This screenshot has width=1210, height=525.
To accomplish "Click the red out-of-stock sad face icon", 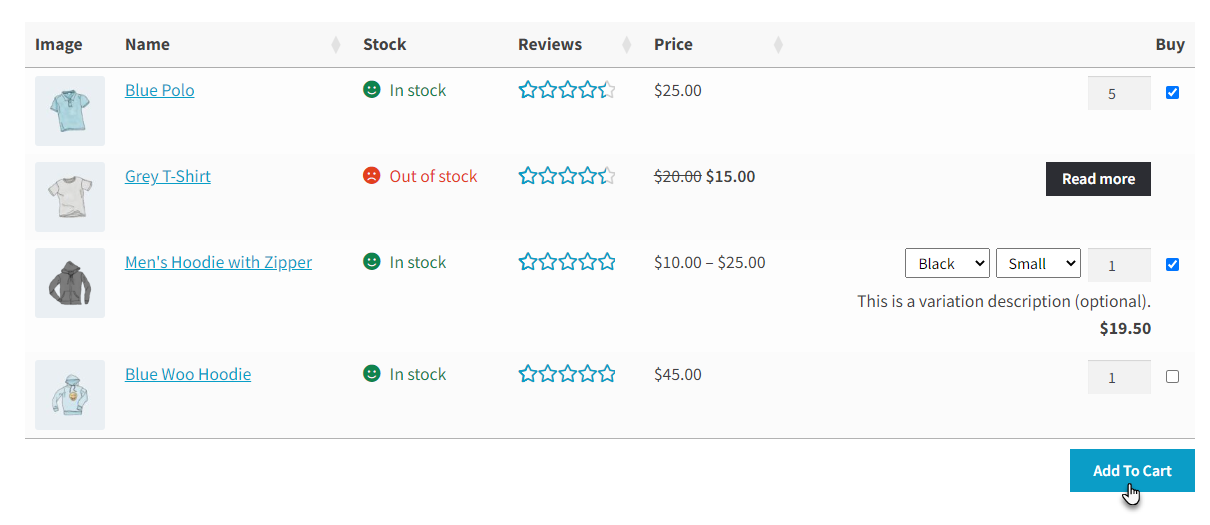I will tap(372, 176).
